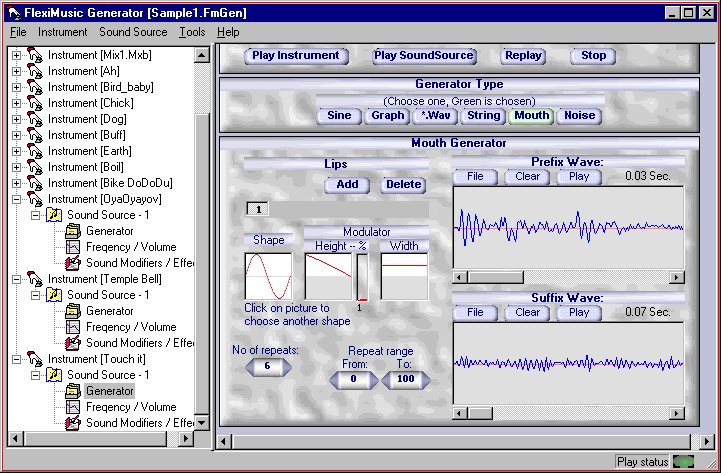Image resolution: width=721 pixels, height=473 pixels.
Task: Click the Instrument [Bird_baby] icon
Action: [x=35, y=87]
